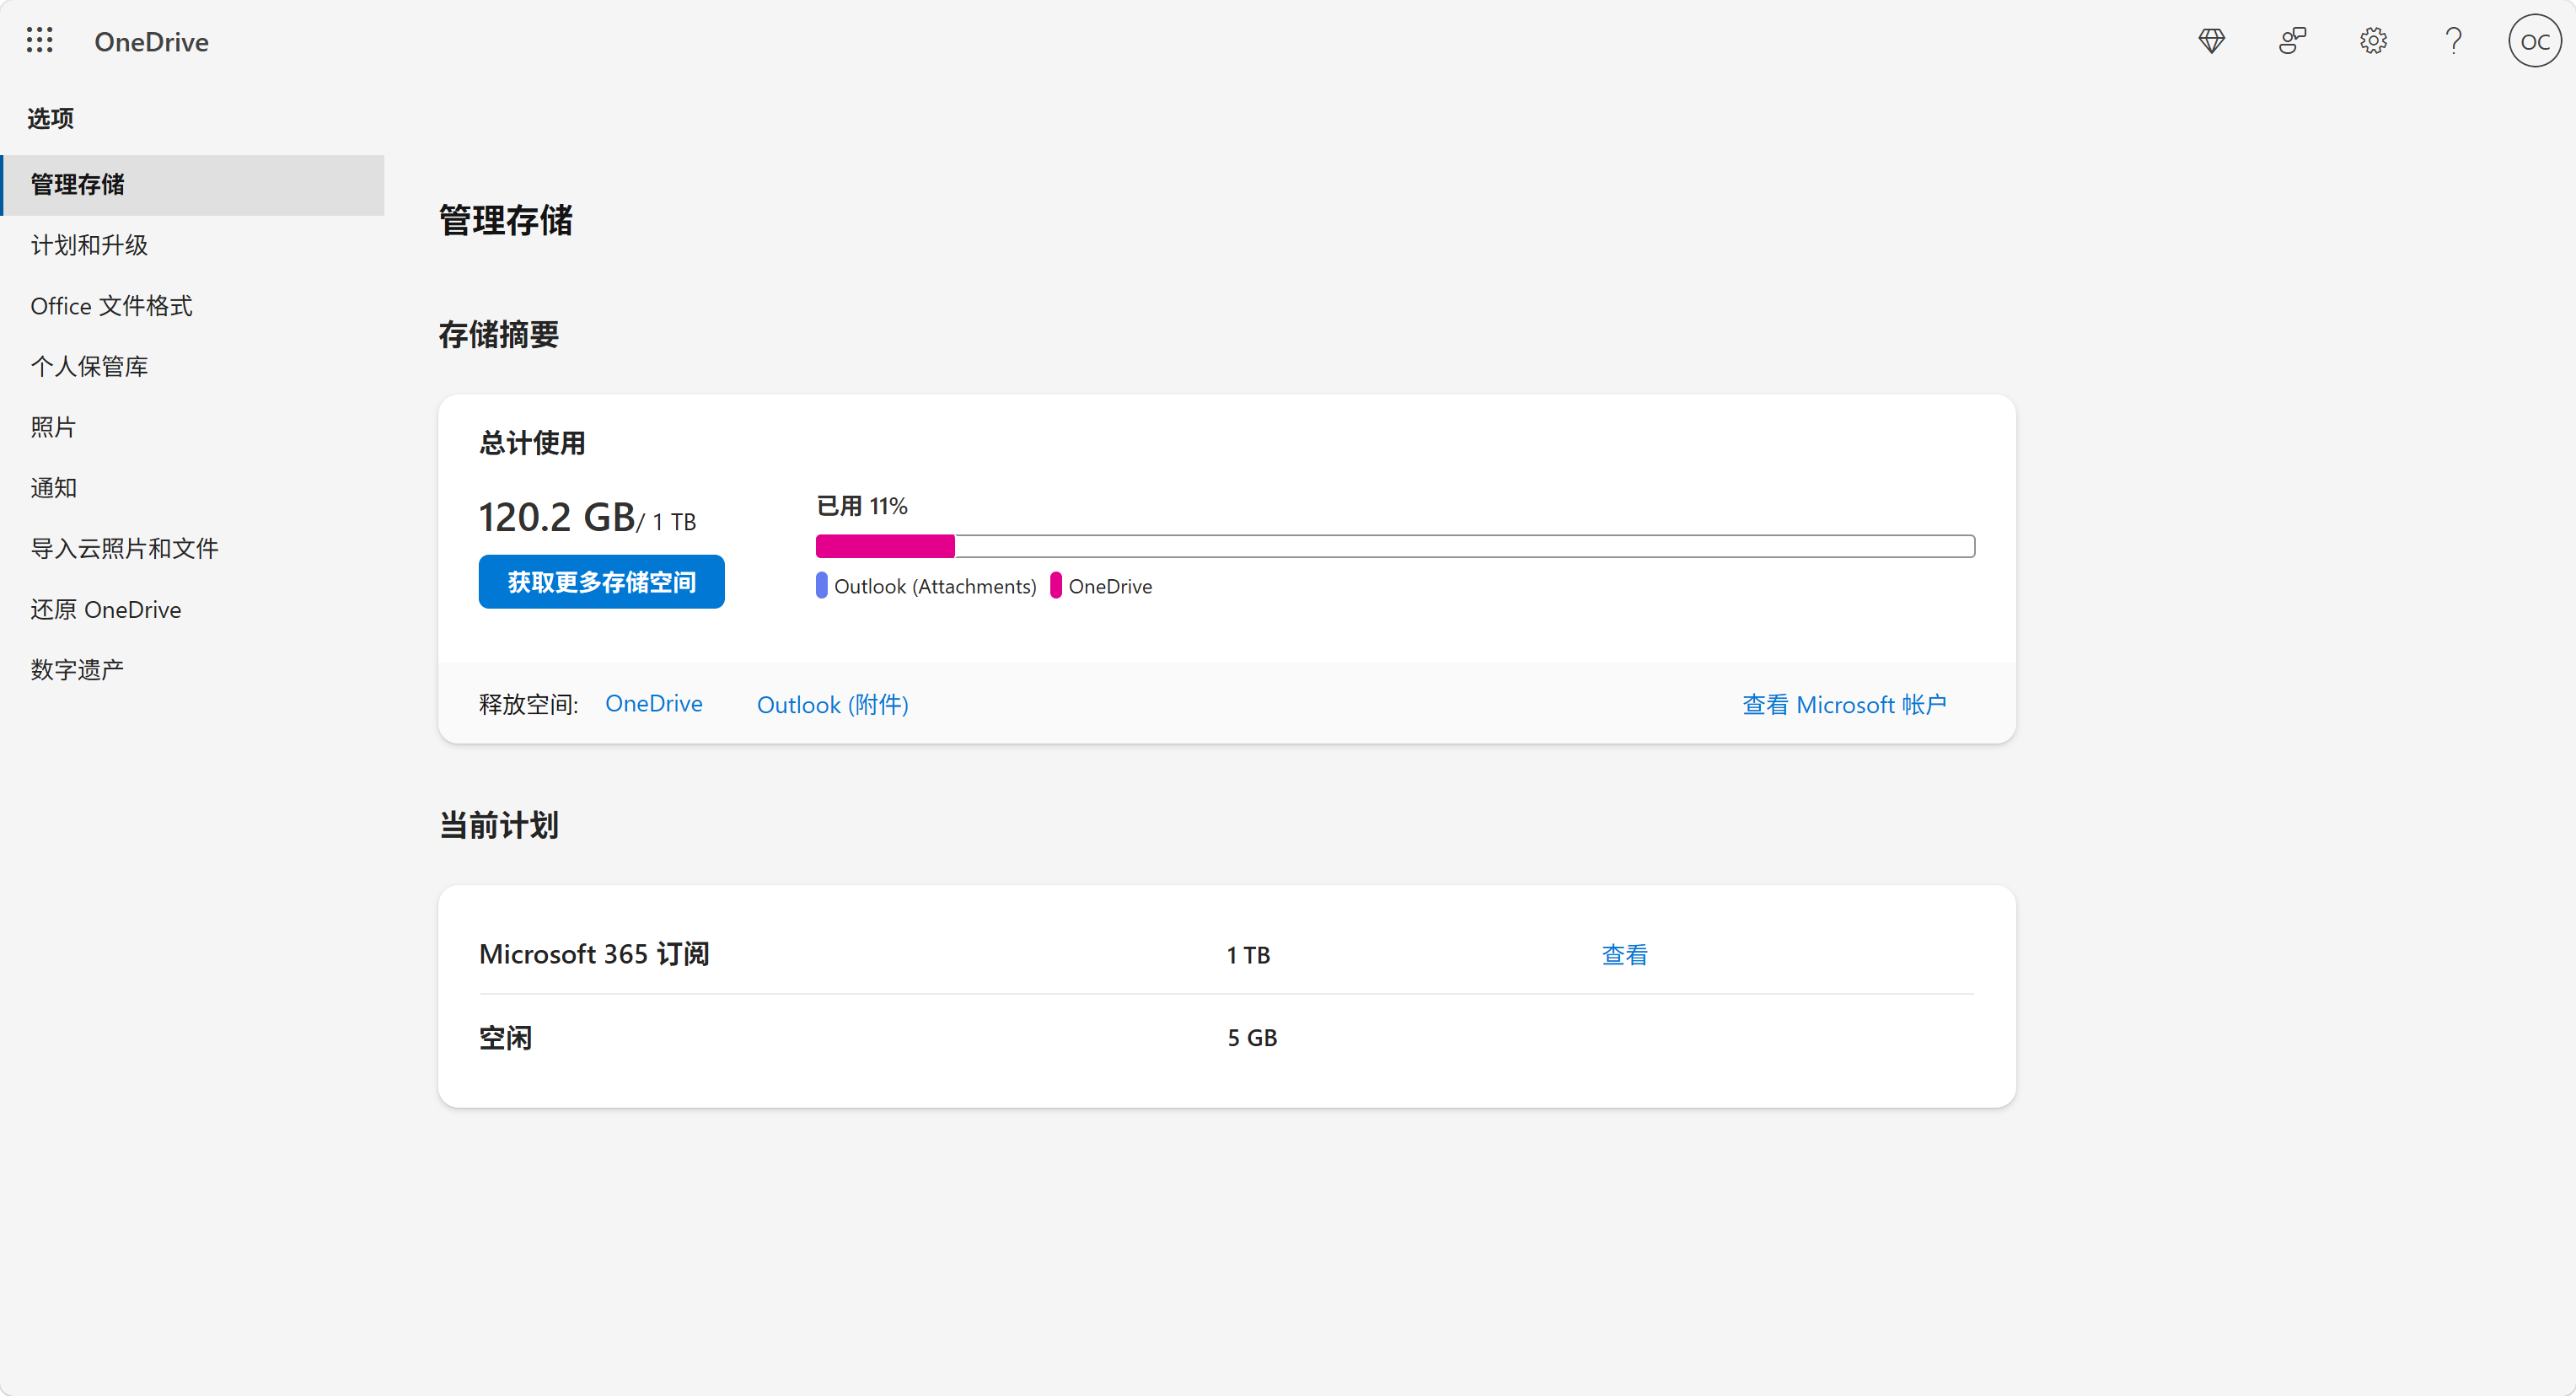The image size is (2576, 1396).
Task: Click the premium diamond icon
Action: (x=2211, y=41)
